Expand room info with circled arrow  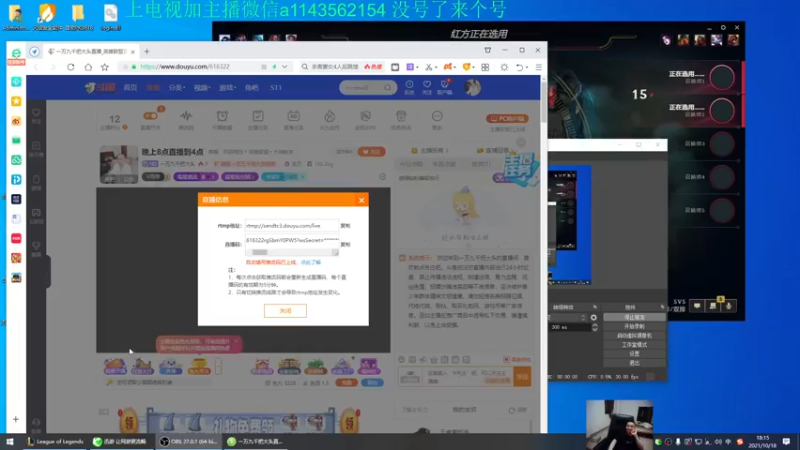[383, 177]
